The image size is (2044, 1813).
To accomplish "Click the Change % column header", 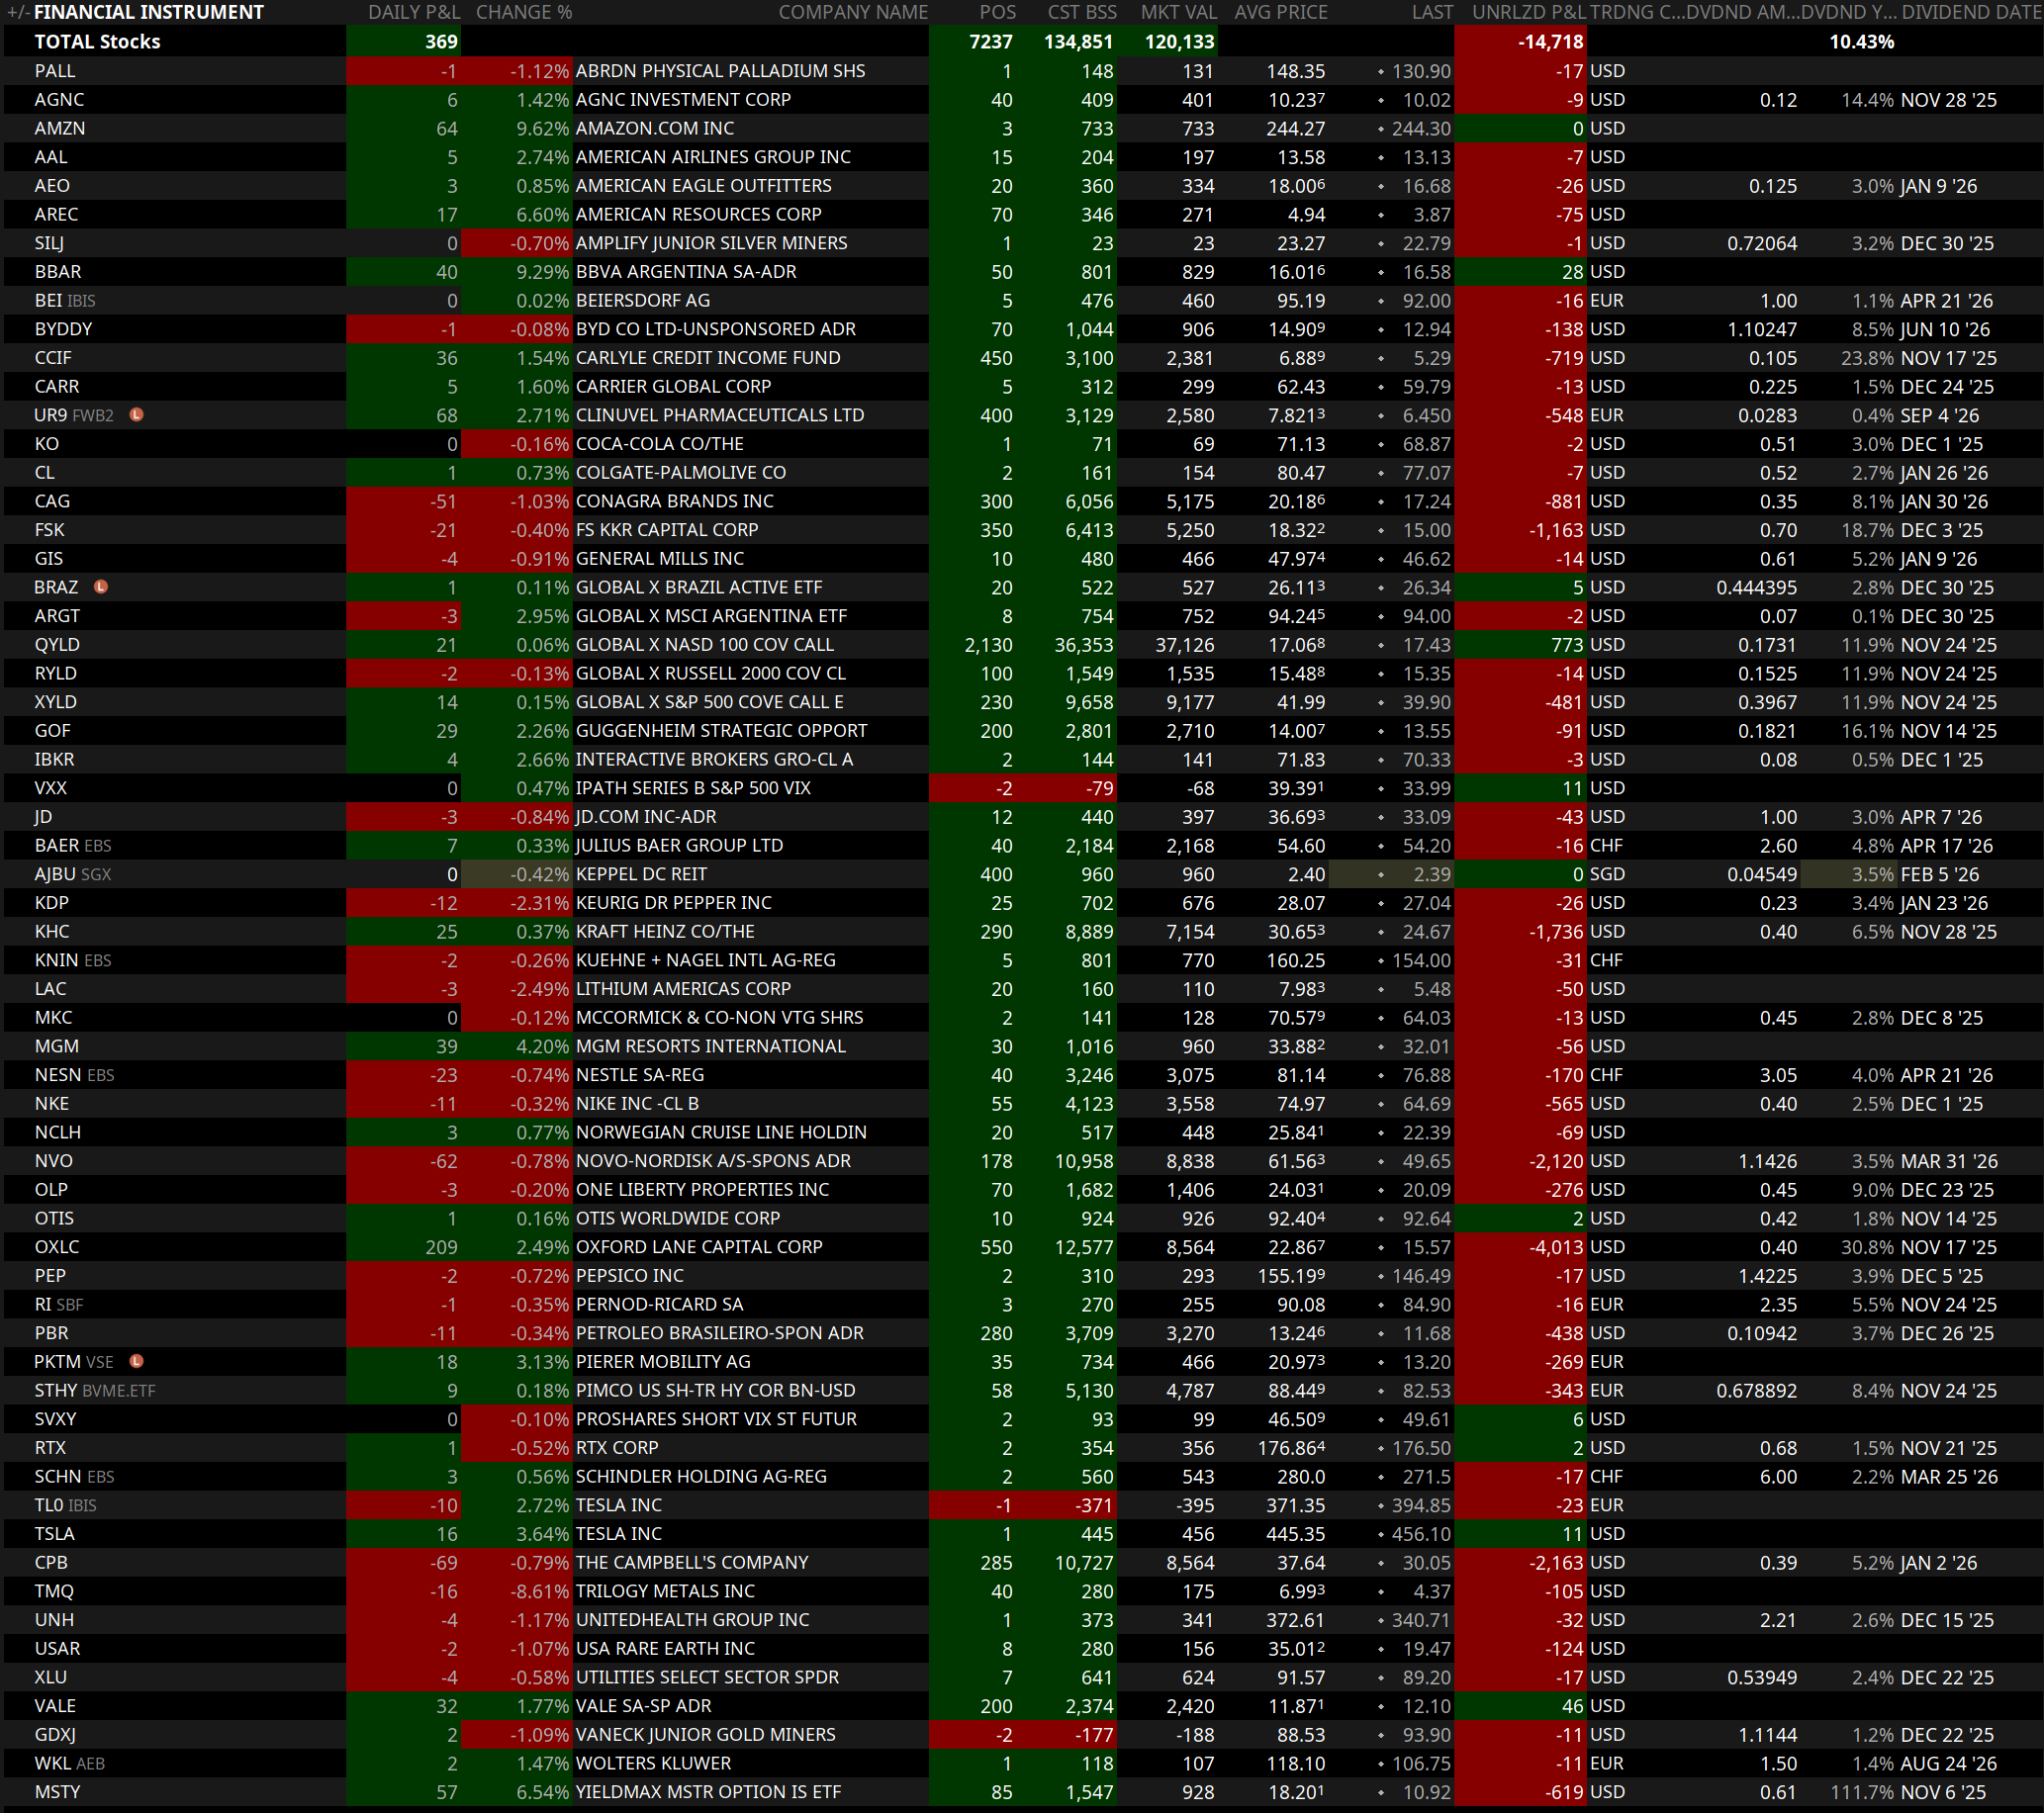I will click(524, 12).
